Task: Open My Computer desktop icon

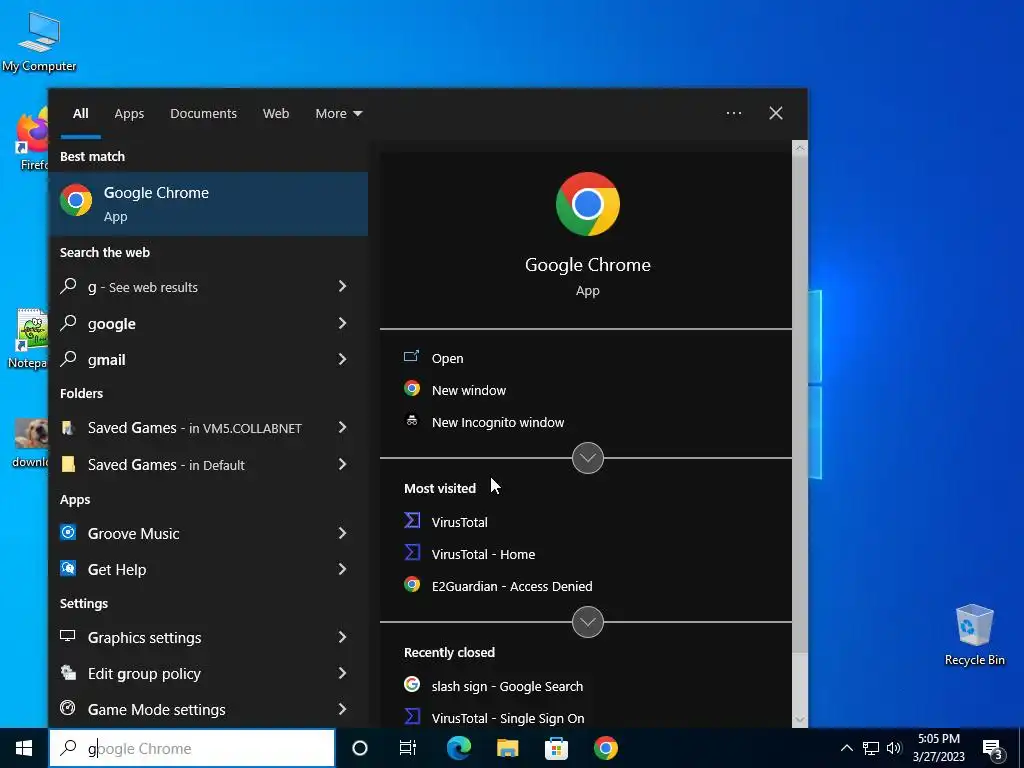Action: [39, 40]
